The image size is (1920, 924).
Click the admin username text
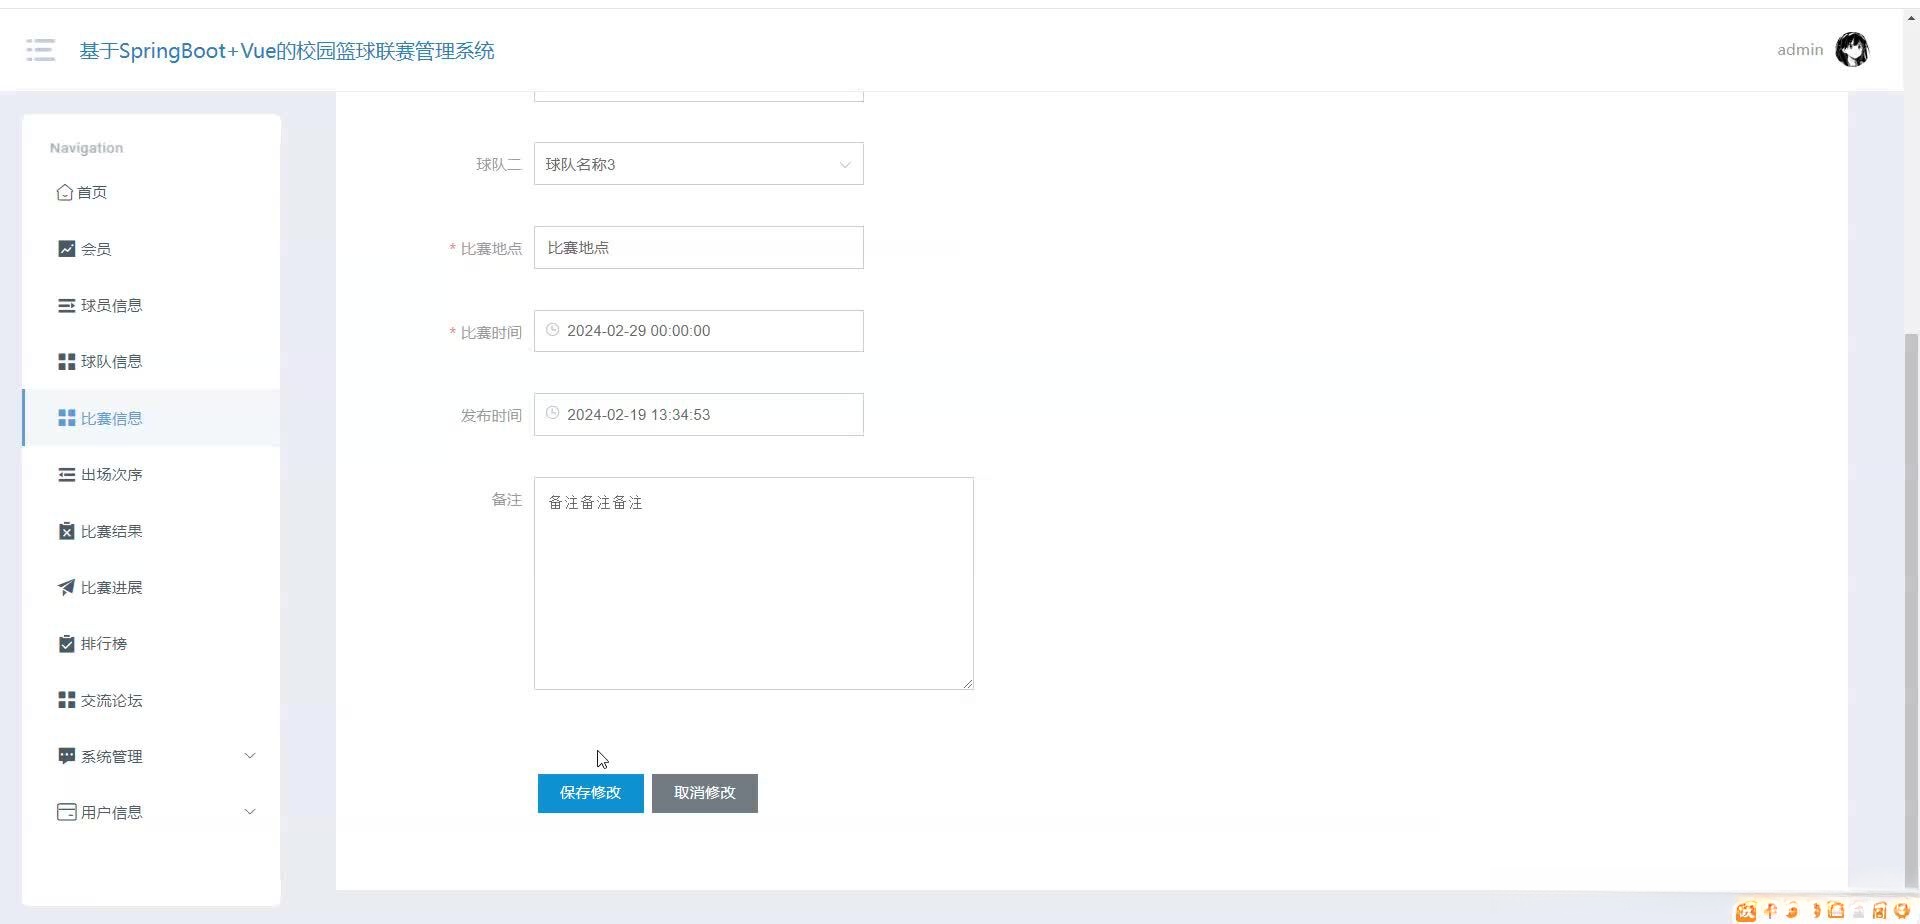[x=1800, y=50]
